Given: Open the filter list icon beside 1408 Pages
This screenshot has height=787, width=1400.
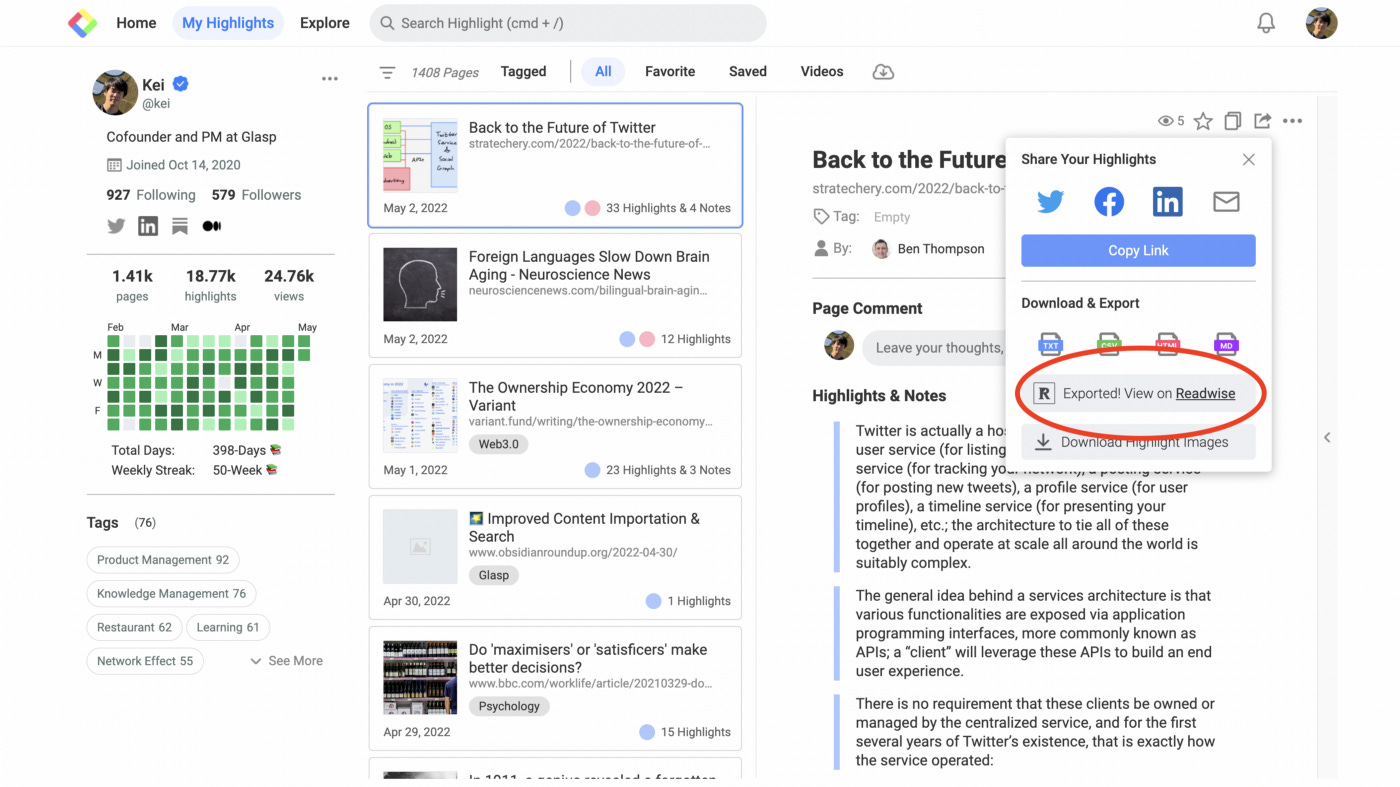Looking at the screenshot, I should (x=388, y=72).
